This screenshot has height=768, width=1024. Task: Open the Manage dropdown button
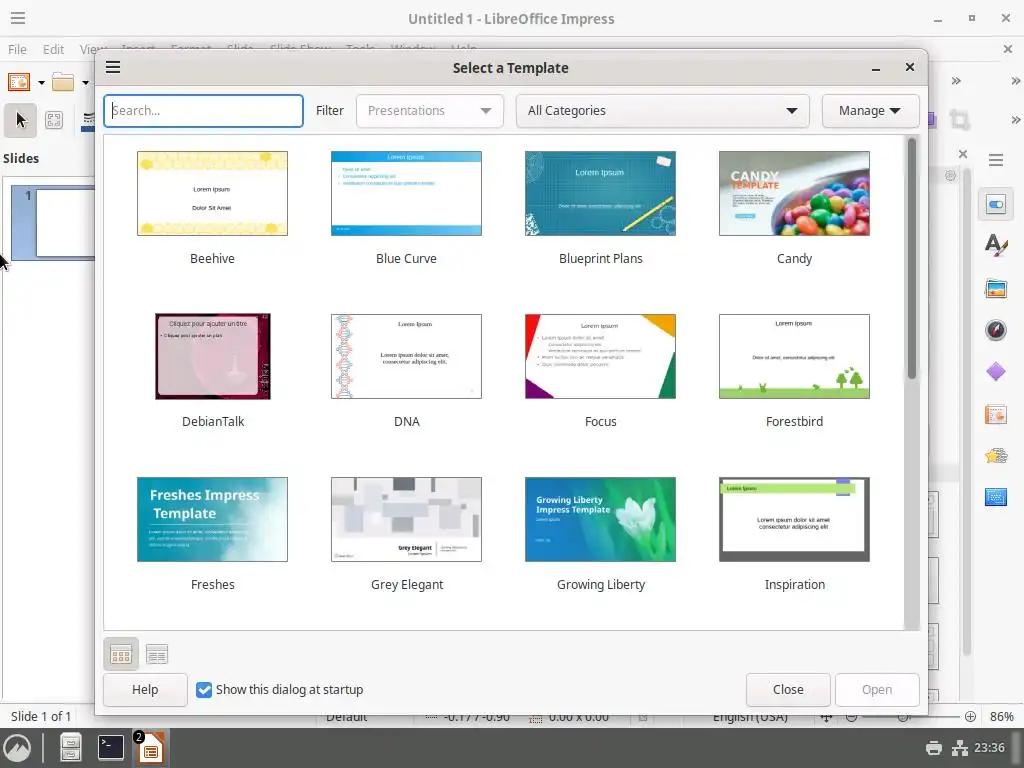point(870,111)
